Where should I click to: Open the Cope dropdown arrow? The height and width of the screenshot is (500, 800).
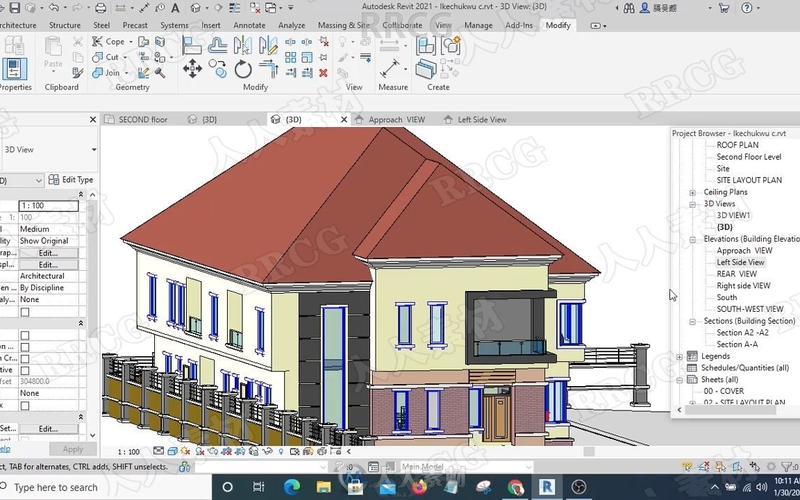pos(131,42)
